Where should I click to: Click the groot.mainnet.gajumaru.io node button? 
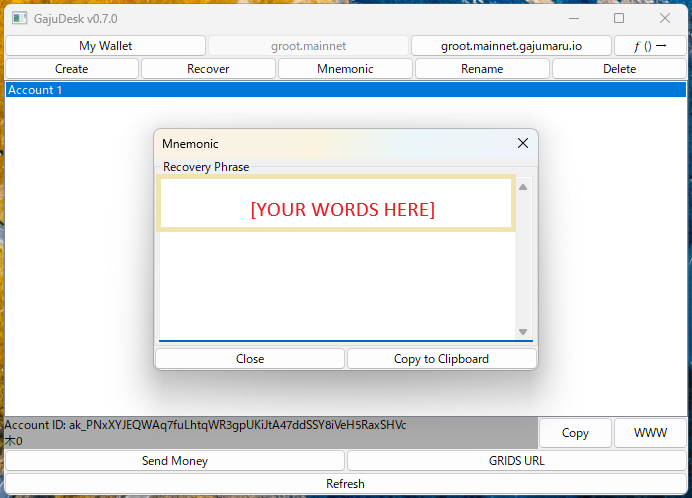click(x=511, y=46)
